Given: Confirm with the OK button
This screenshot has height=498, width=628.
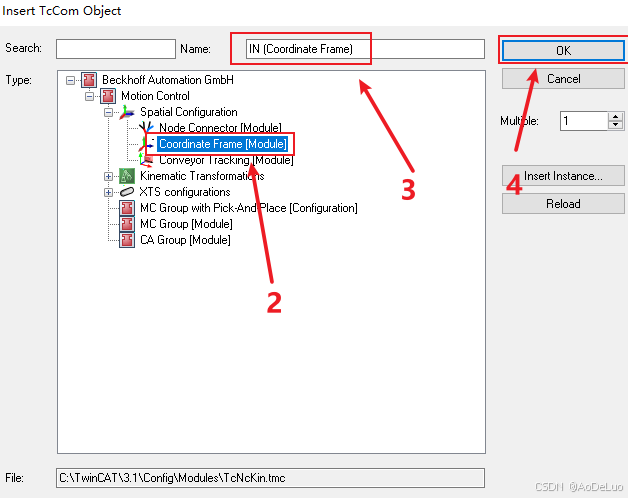Looking at the screenshot, I should coord(563,50).
